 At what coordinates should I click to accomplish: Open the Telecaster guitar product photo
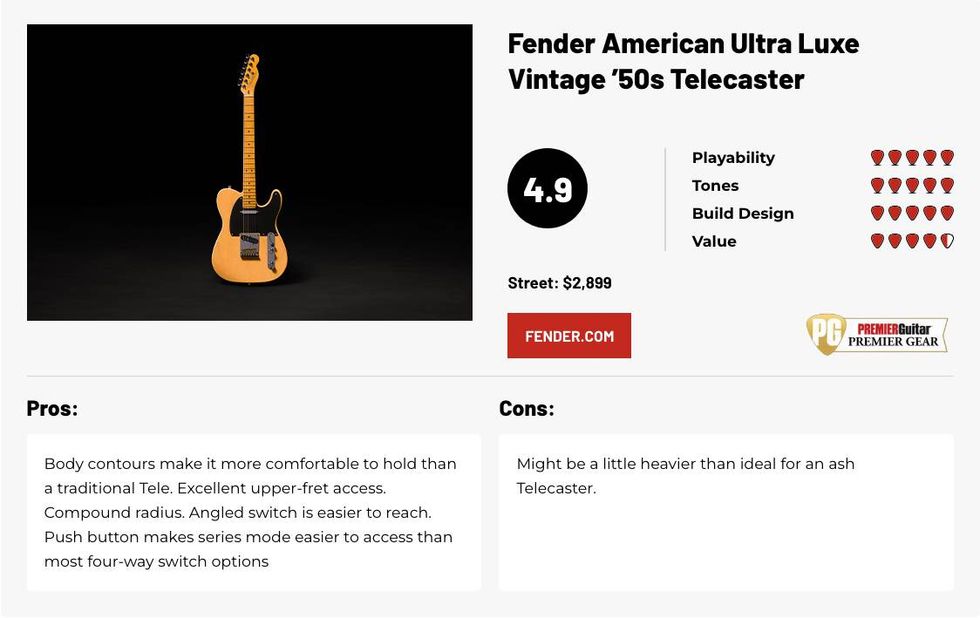[249, 172]
